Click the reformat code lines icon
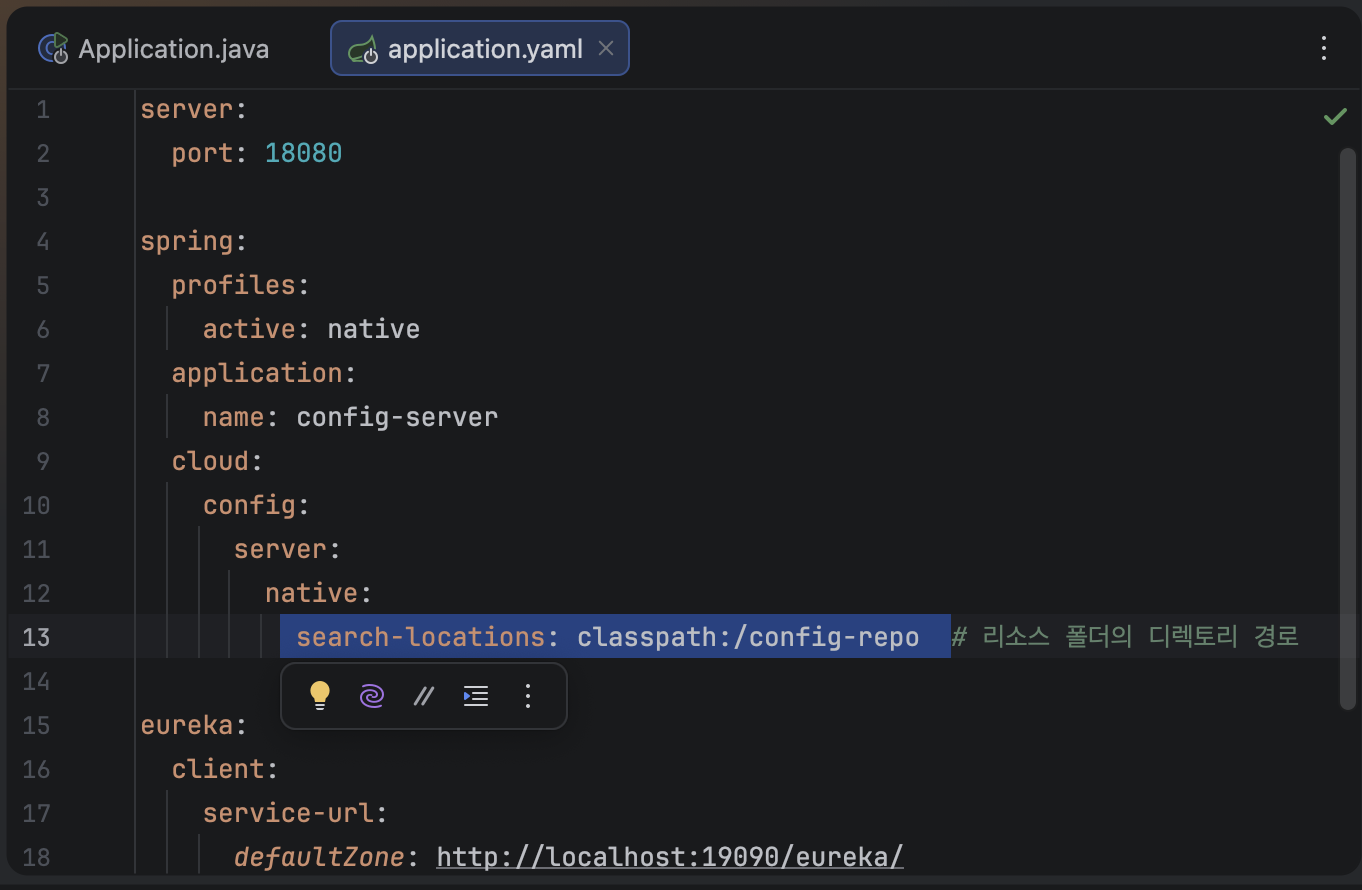The height and width of the screenshot is (890, 1362). (476, 696)
